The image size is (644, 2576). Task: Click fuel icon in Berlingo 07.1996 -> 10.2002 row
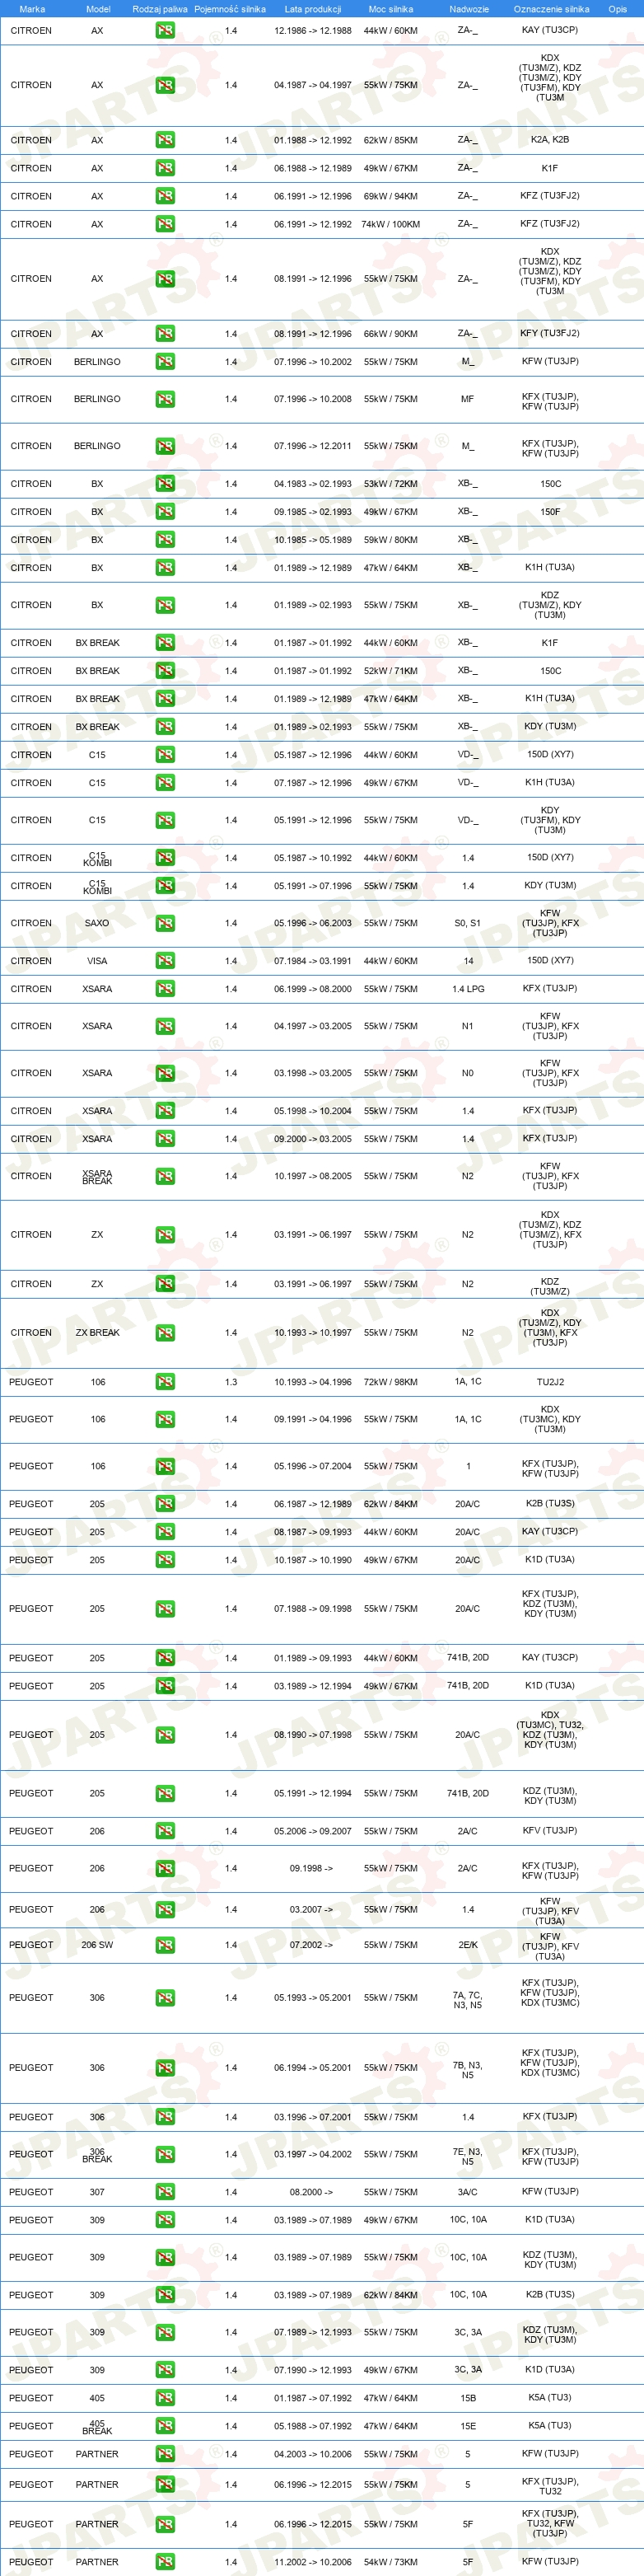coord(165,362)
